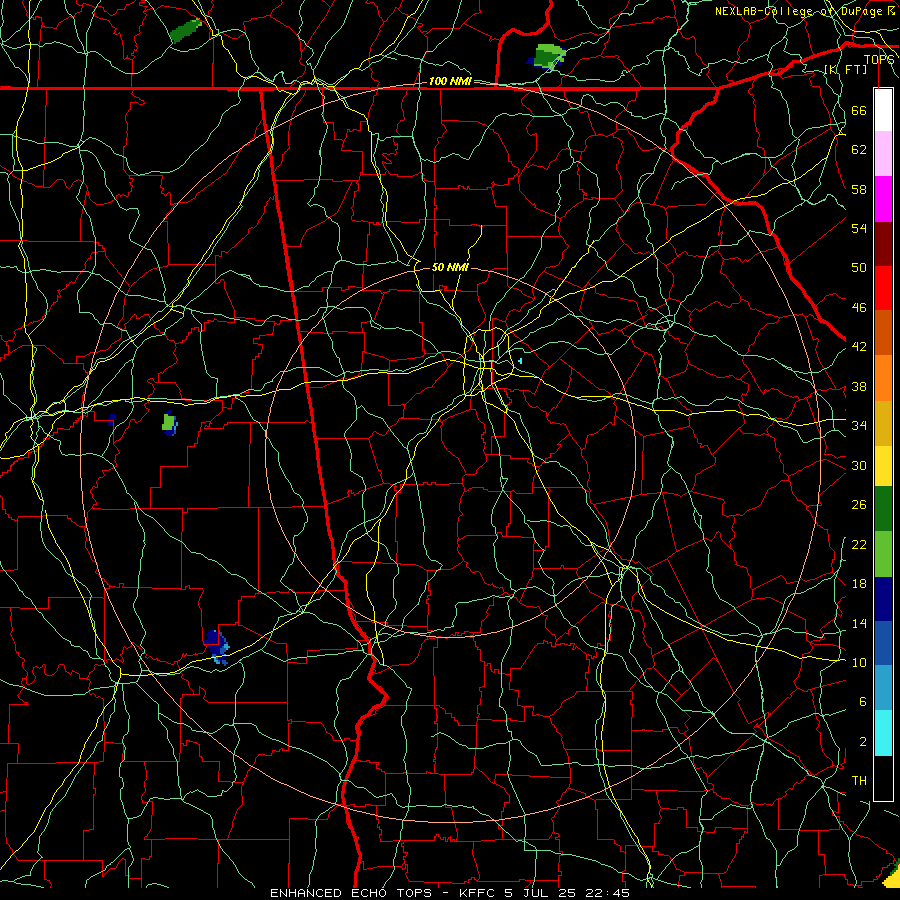Select the 46 legend scale value

pos(859,307)
